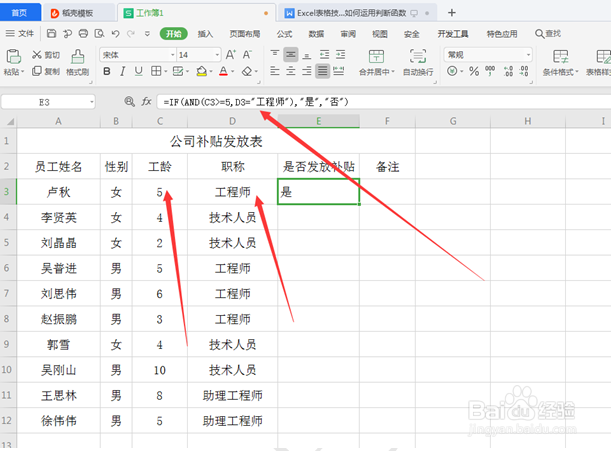Screen dimensions: 611x451
Task: Select cell D3 containing 工程师
Action: point(232,192)
